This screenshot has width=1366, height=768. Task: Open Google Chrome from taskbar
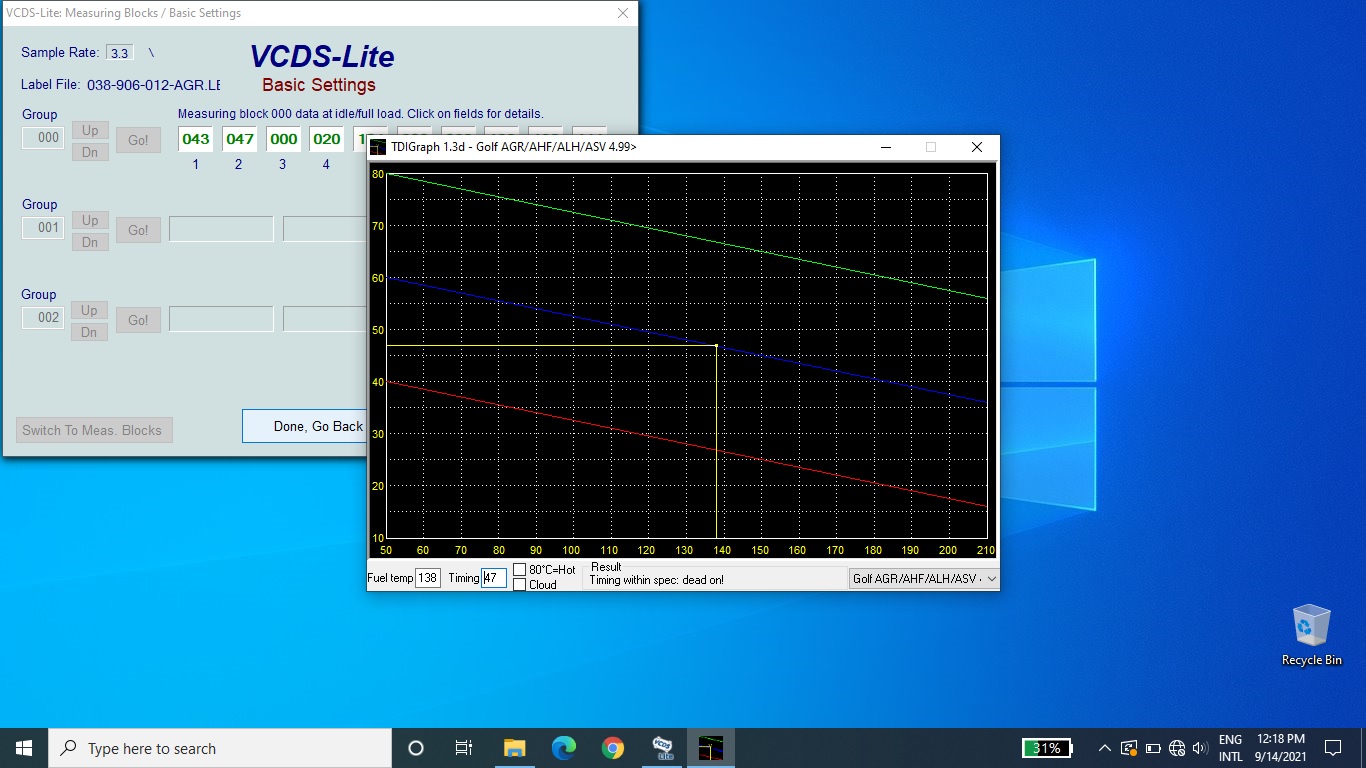pyautogui.click(x=613, y=748)
